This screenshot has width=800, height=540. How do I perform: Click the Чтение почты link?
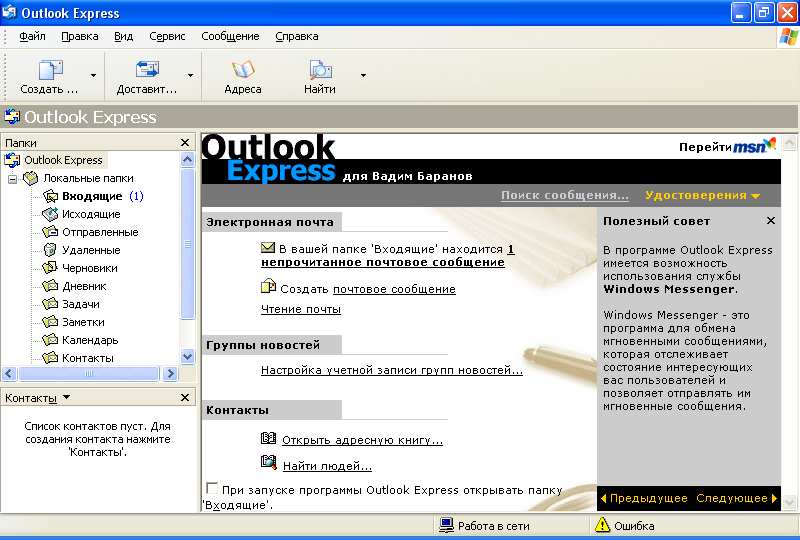[x=301, y=309]
